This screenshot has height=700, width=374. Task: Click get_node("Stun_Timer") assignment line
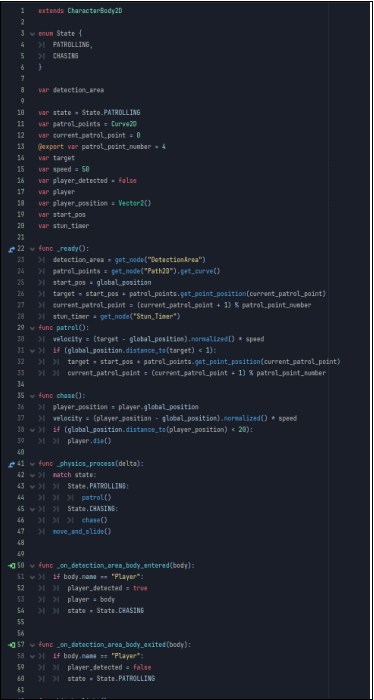pos(116,317)
